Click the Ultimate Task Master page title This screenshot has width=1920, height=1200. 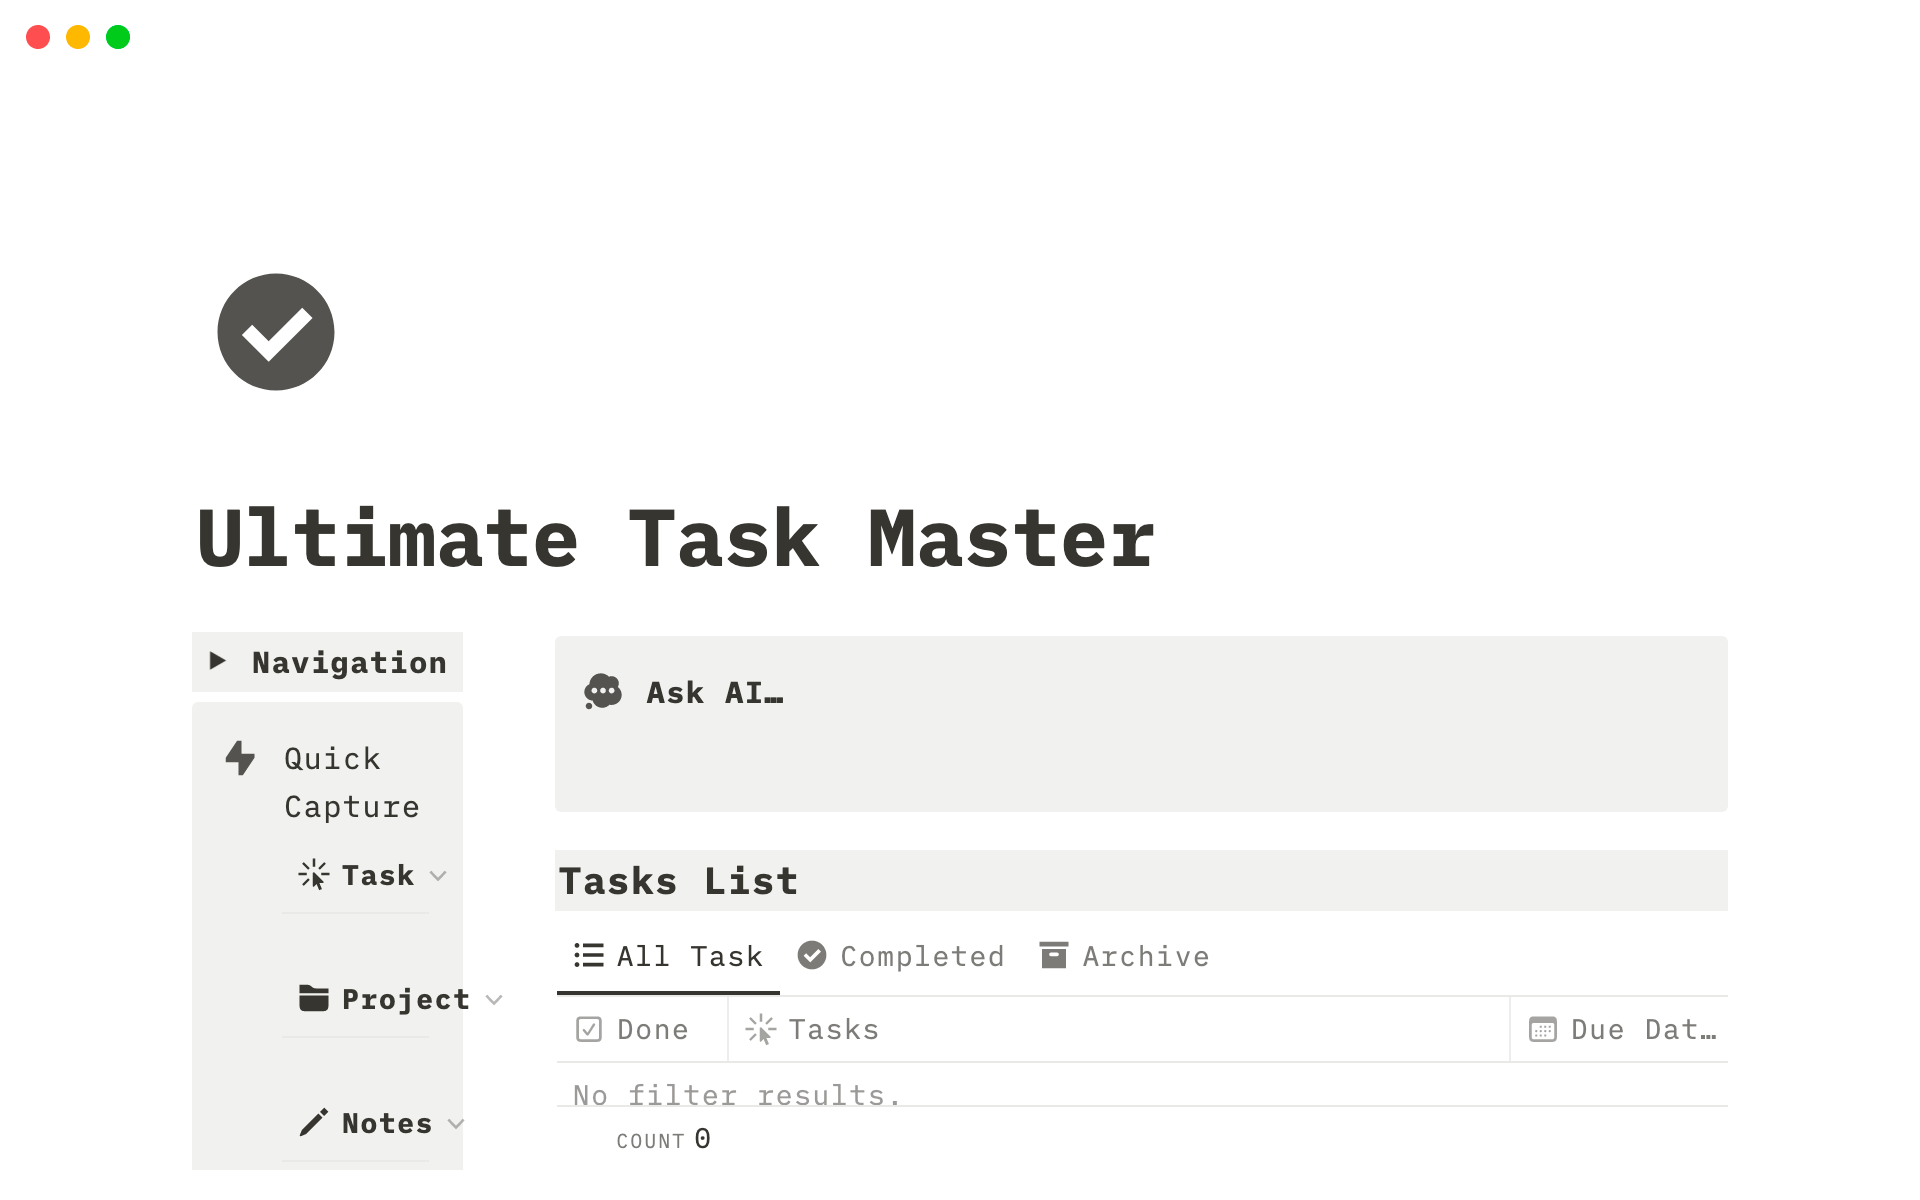[676, 540]
